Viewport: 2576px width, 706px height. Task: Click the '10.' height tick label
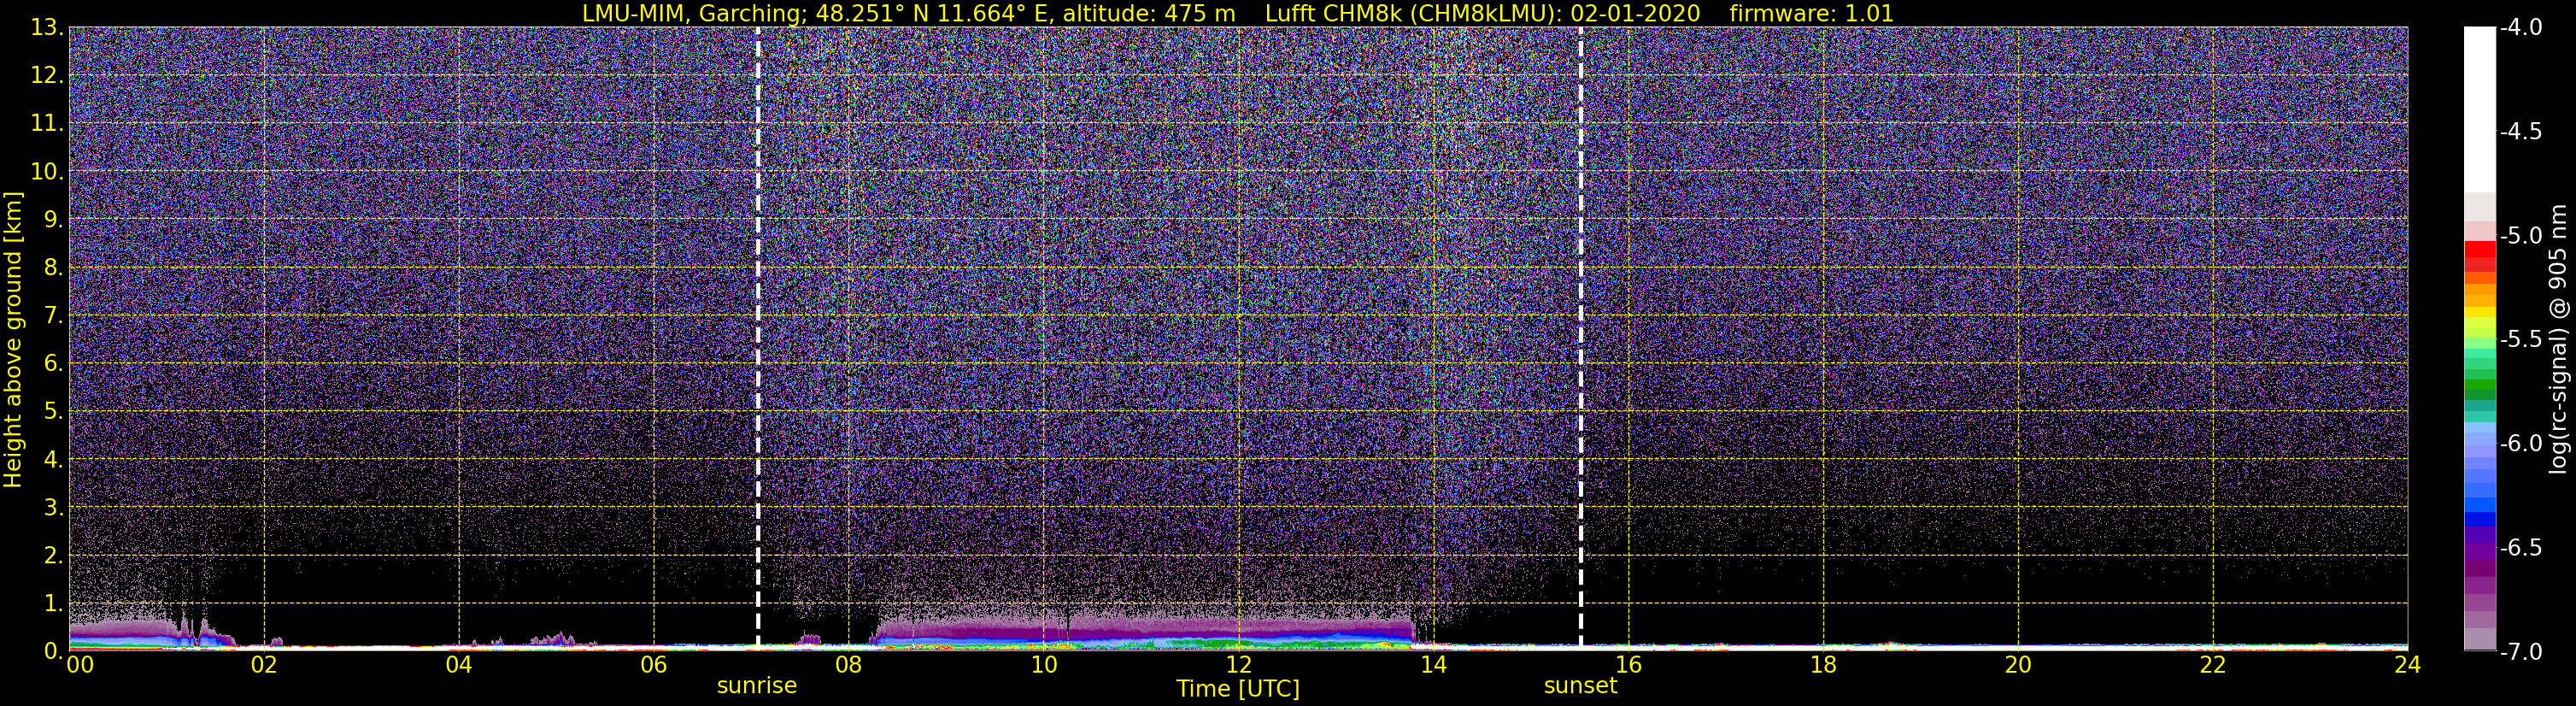click(x=46, y=172)
